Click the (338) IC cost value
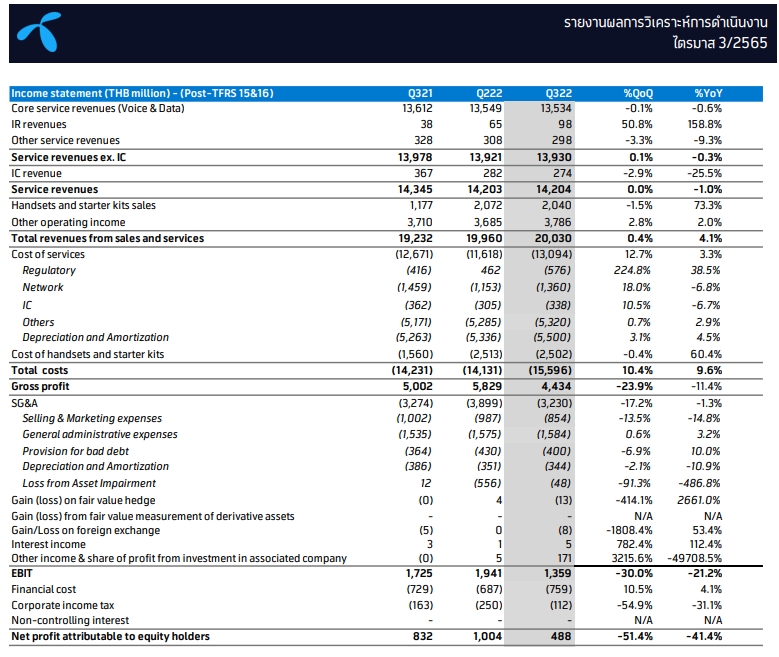This screenshot has height=657, width=779. tap(554, 305)
